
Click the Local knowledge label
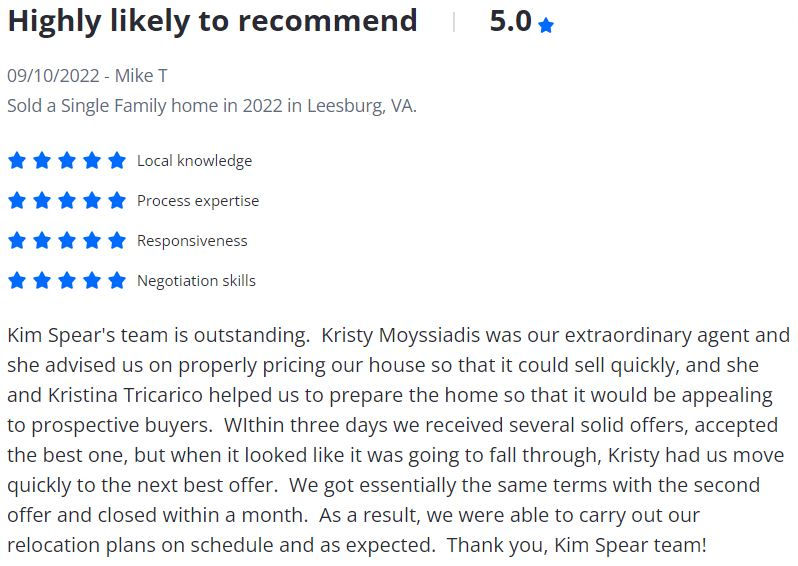click(x=194, y=161)
